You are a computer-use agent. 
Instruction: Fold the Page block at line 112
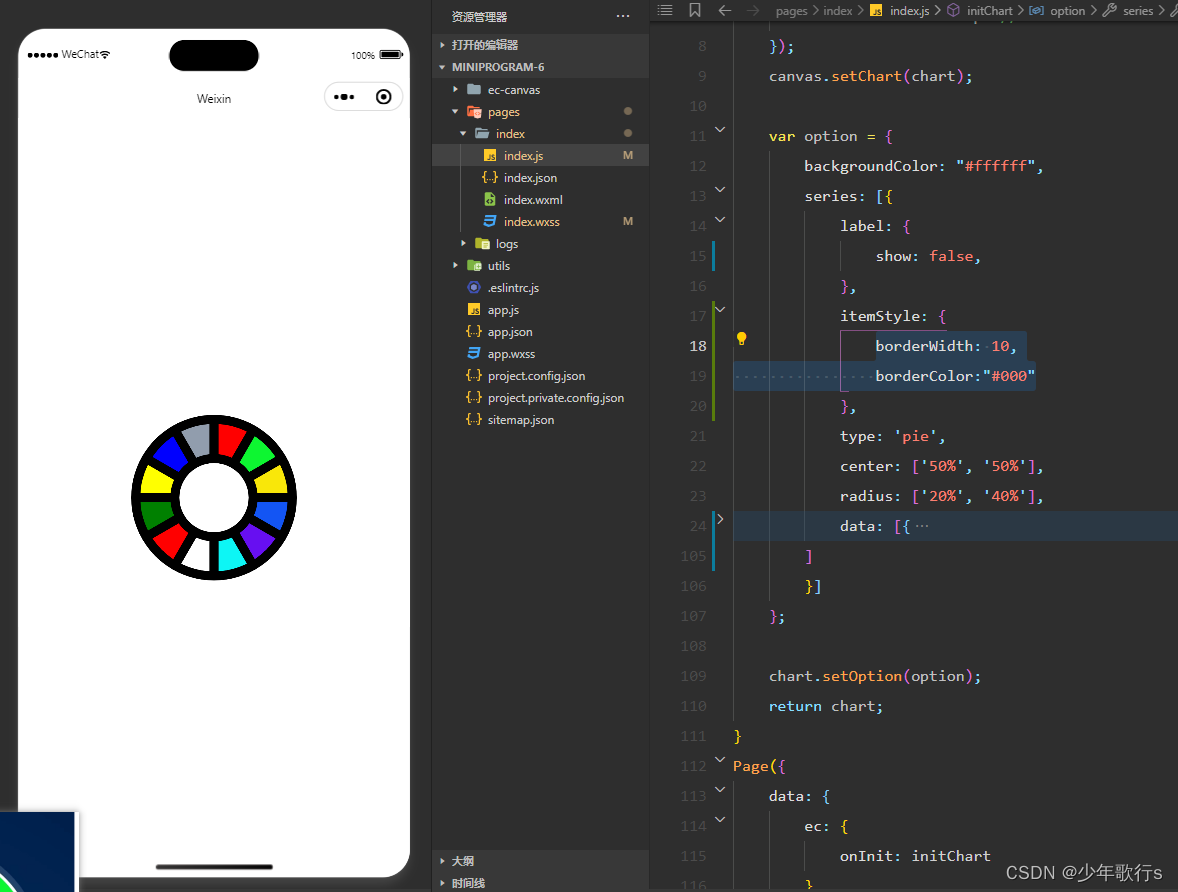(x=720, y=759)
